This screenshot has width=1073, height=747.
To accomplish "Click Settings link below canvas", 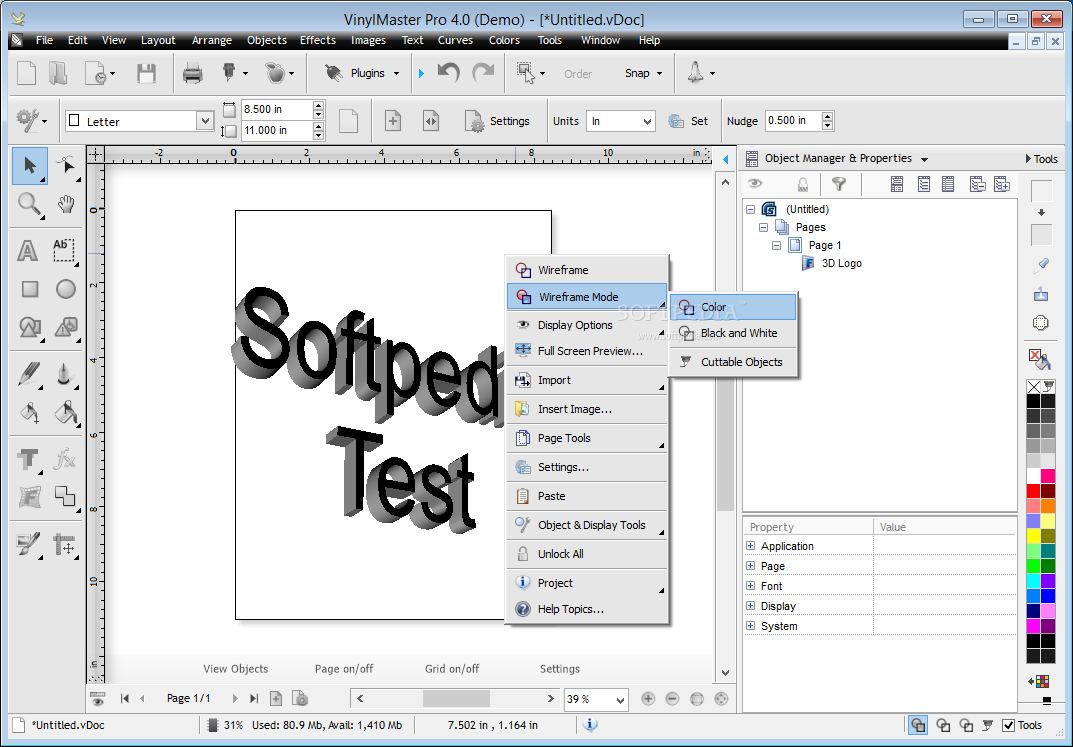I will click(559, 668).
